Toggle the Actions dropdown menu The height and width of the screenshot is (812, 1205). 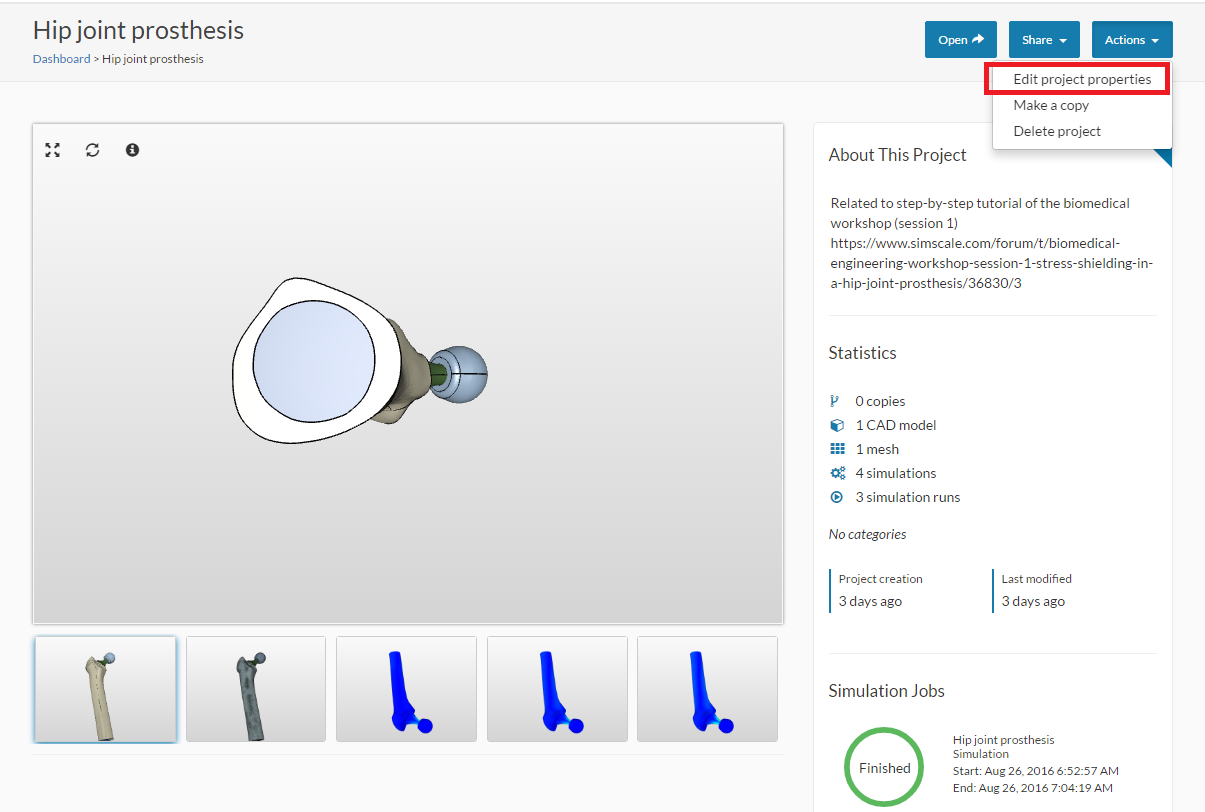coord(1132,40)
